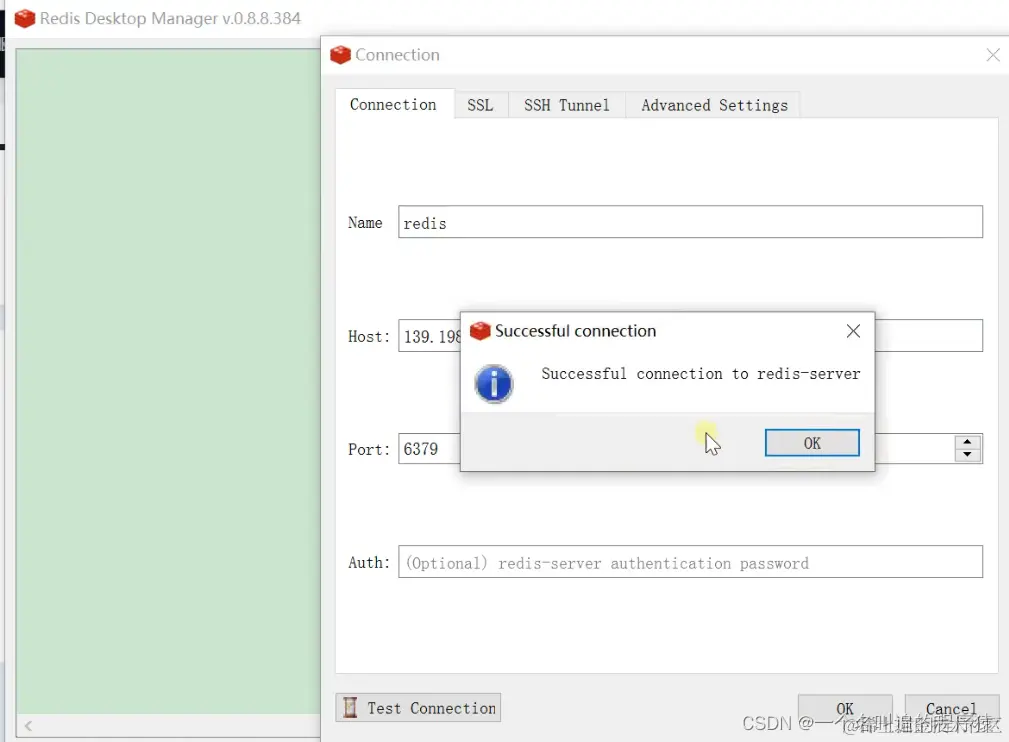The height and width of the screenshot is (742, 1009).
Task: Click the Host label
Action: (x=369, y=336)
